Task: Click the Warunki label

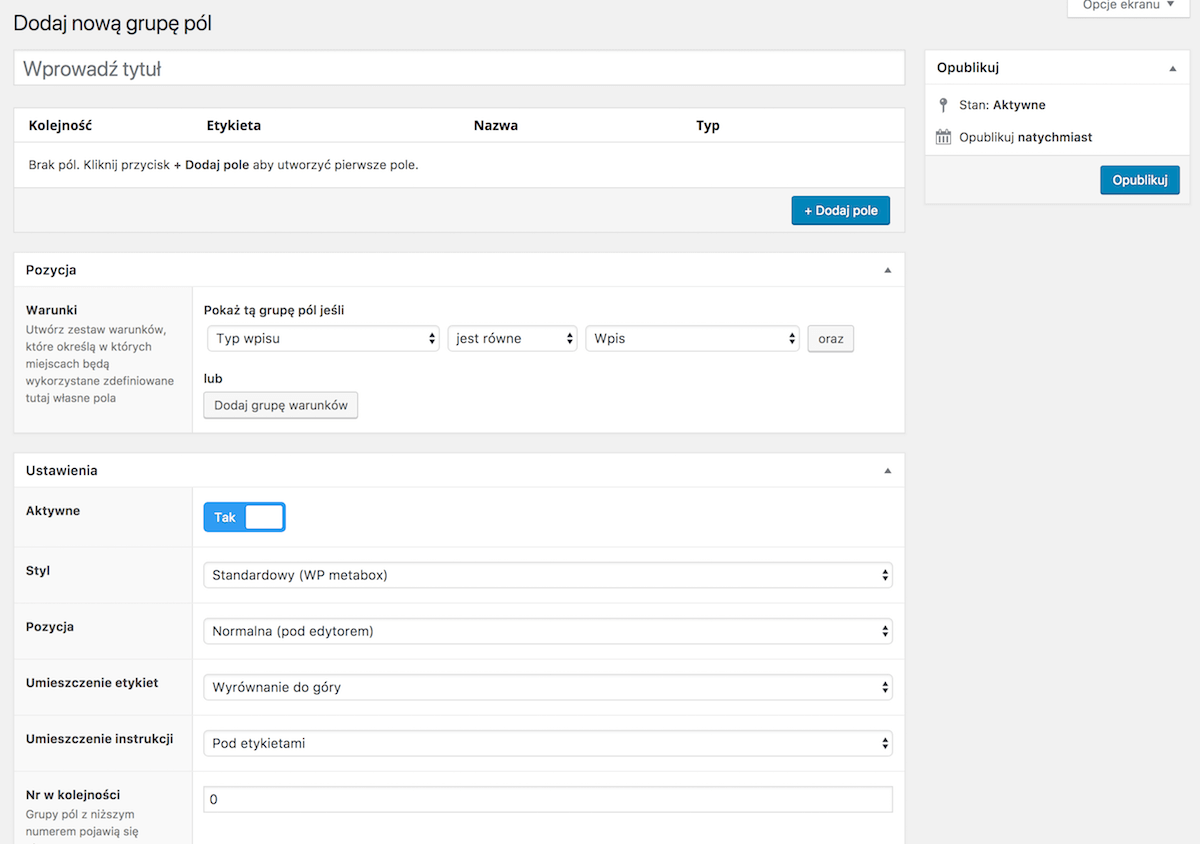Action: (x=52, y=310)
